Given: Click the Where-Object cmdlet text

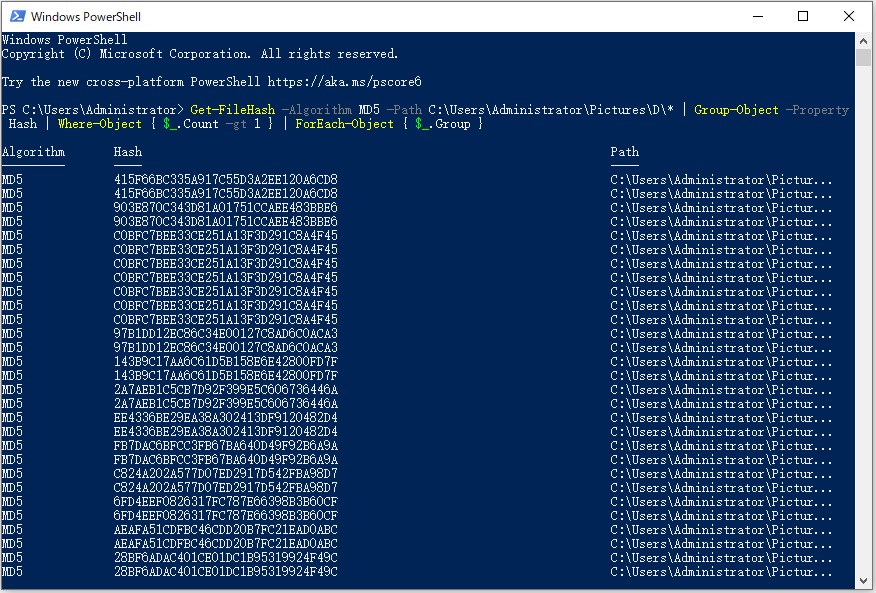Looking at the screenshot, I should [x=99, y=124].
